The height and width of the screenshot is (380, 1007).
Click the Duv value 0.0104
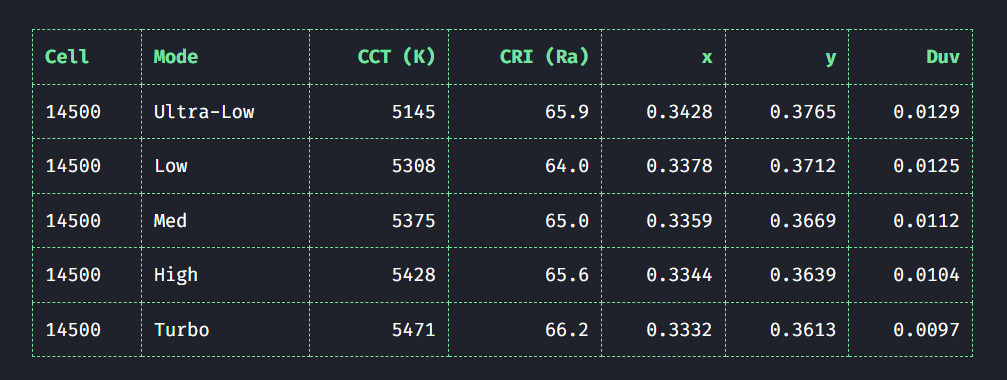(926, 275)
